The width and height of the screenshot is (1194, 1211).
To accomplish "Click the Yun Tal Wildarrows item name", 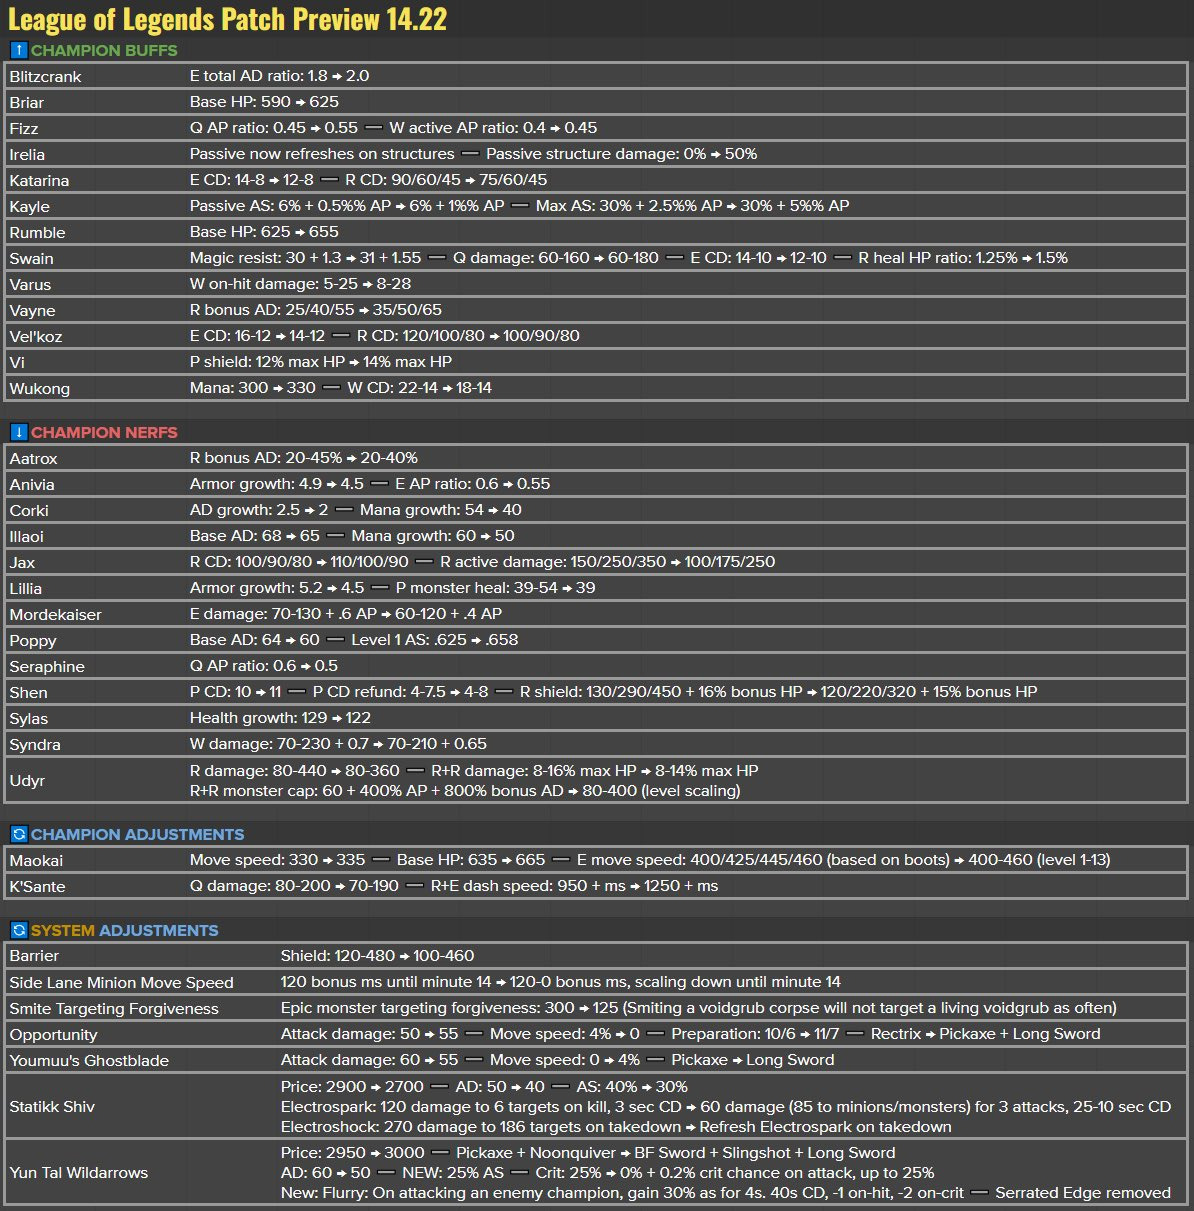I will (x=79, y=1173).
